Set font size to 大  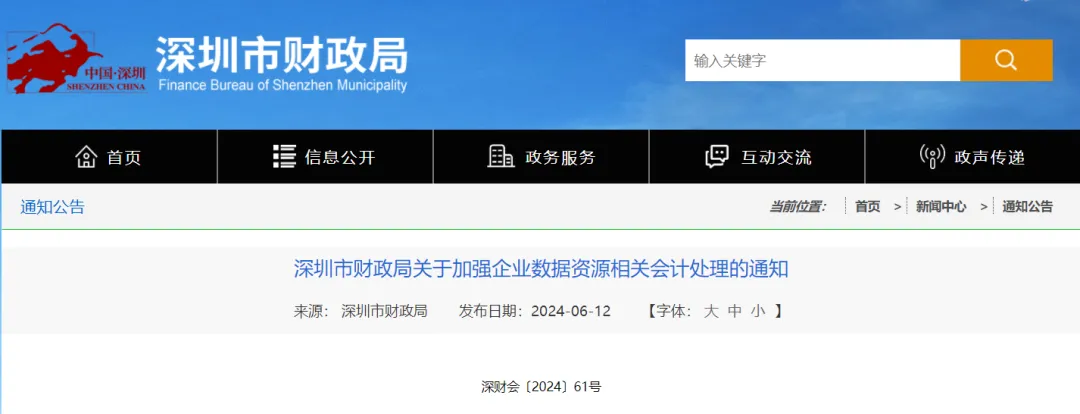pos(711,311)
